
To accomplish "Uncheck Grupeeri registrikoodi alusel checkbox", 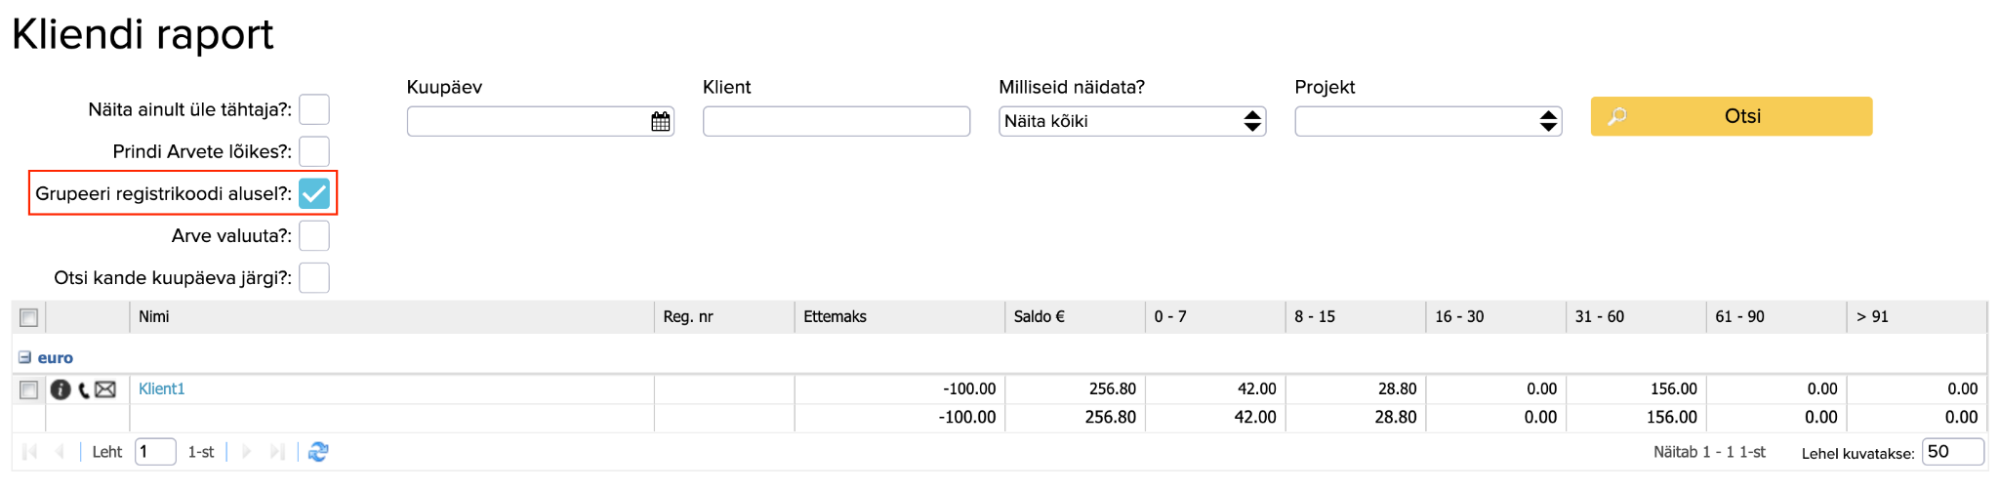I will point(314,193).
